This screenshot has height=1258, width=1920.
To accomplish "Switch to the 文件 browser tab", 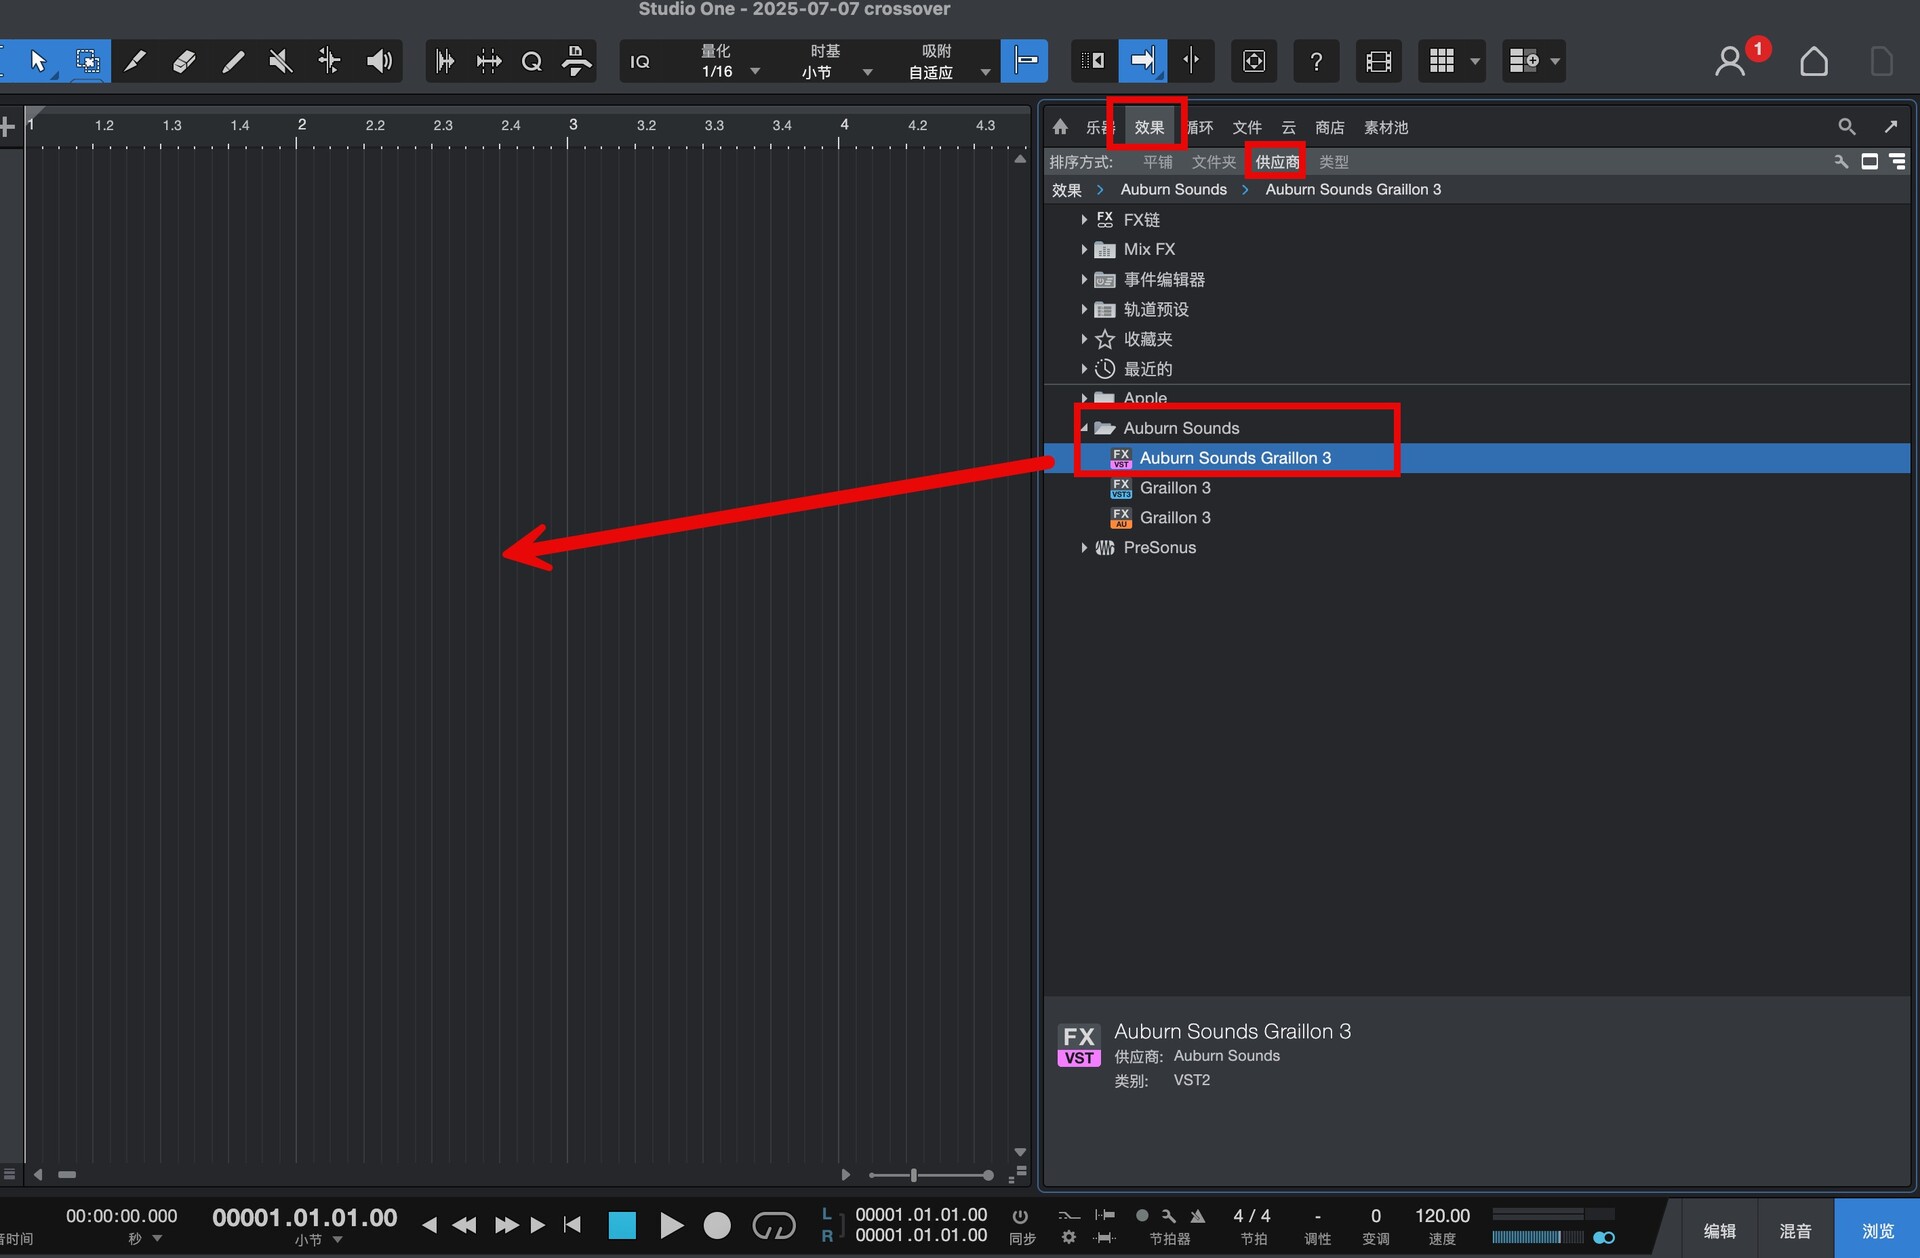I will [x=1247, y=127].
